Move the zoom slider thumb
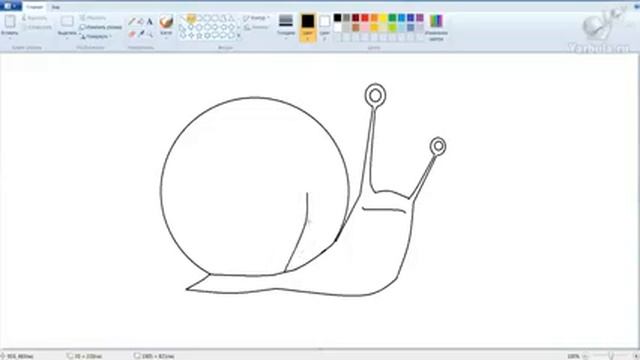The height and width of the screenshot is (360, 640). (611, 356)
